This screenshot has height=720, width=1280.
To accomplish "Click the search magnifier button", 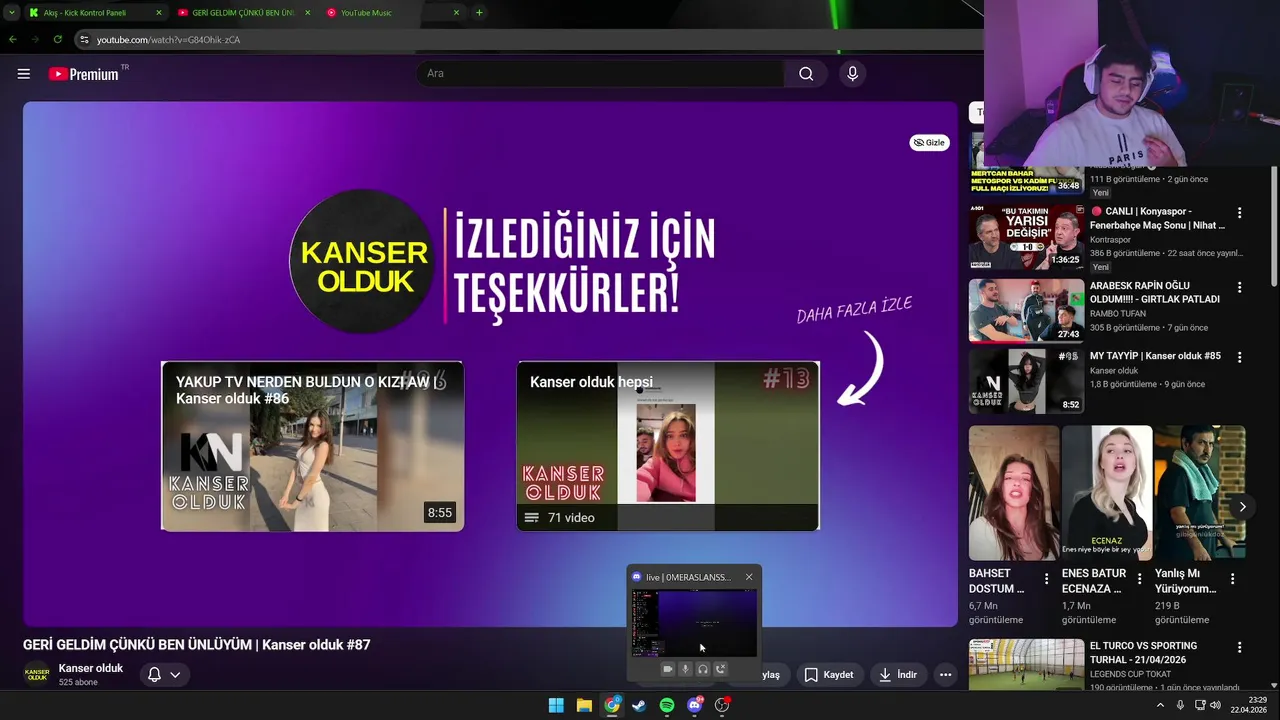I will tap(806, 74).
